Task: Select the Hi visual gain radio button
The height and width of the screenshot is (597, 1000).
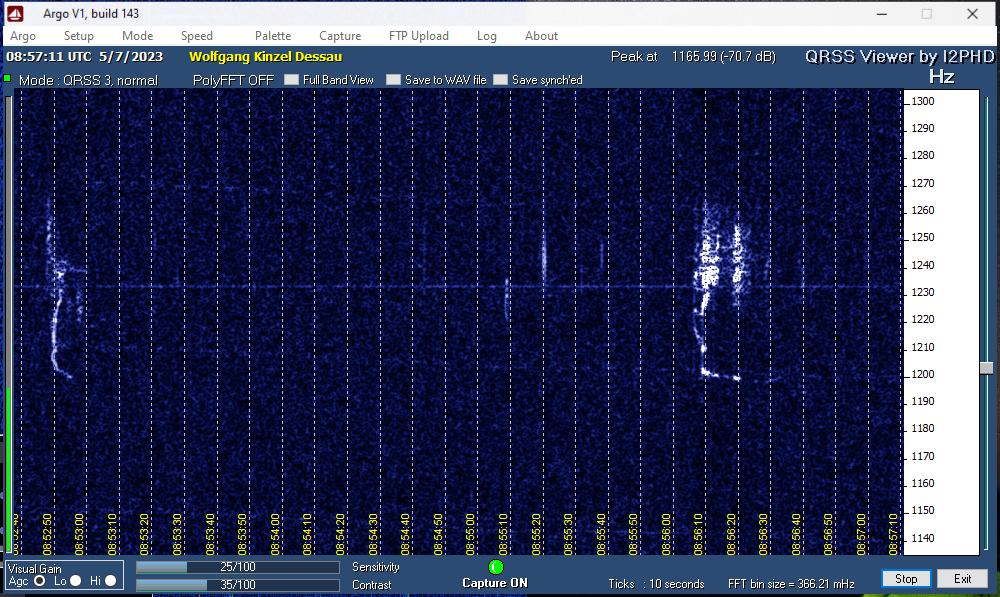Action: (110, 581)
